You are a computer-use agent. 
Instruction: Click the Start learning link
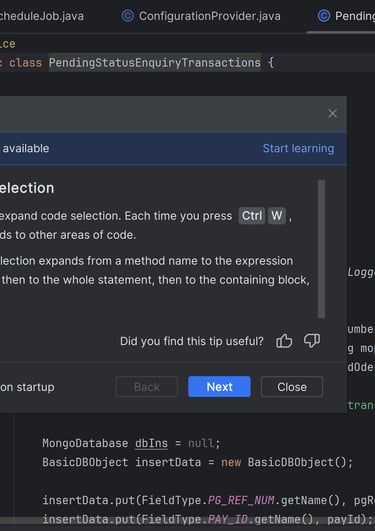pyautogui.click(x=298, y=148)
